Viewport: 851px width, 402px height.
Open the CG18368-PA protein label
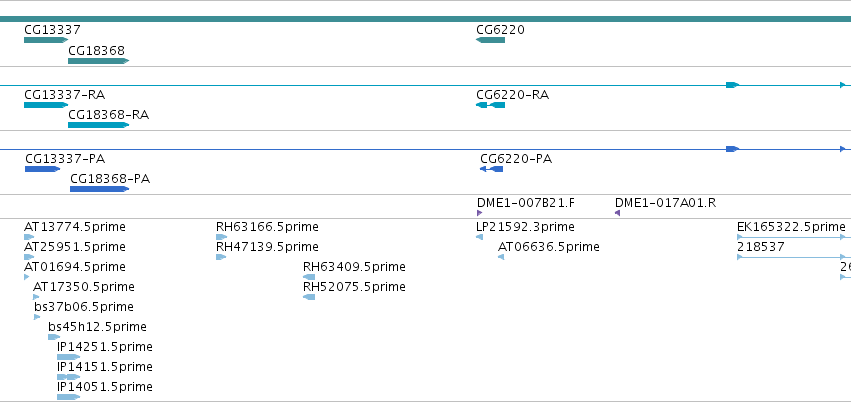pyautogui.click(x=110, y=179)
